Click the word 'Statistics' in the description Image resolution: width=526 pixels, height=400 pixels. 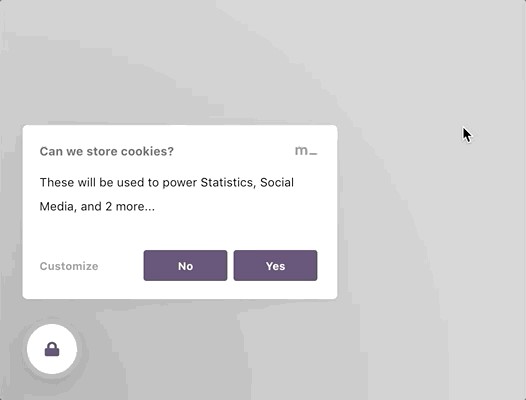tap(228, 183)
